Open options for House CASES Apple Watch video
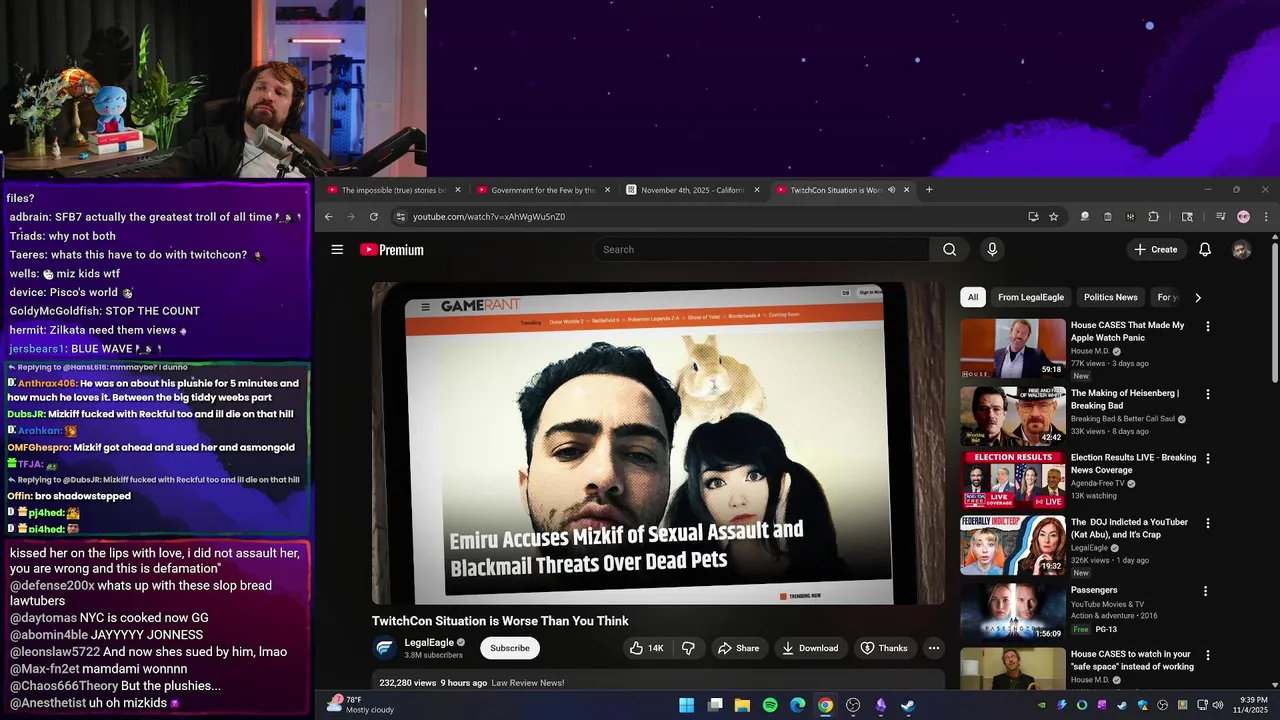This screenshot has height=720, width=1280. pos(1208,326)
